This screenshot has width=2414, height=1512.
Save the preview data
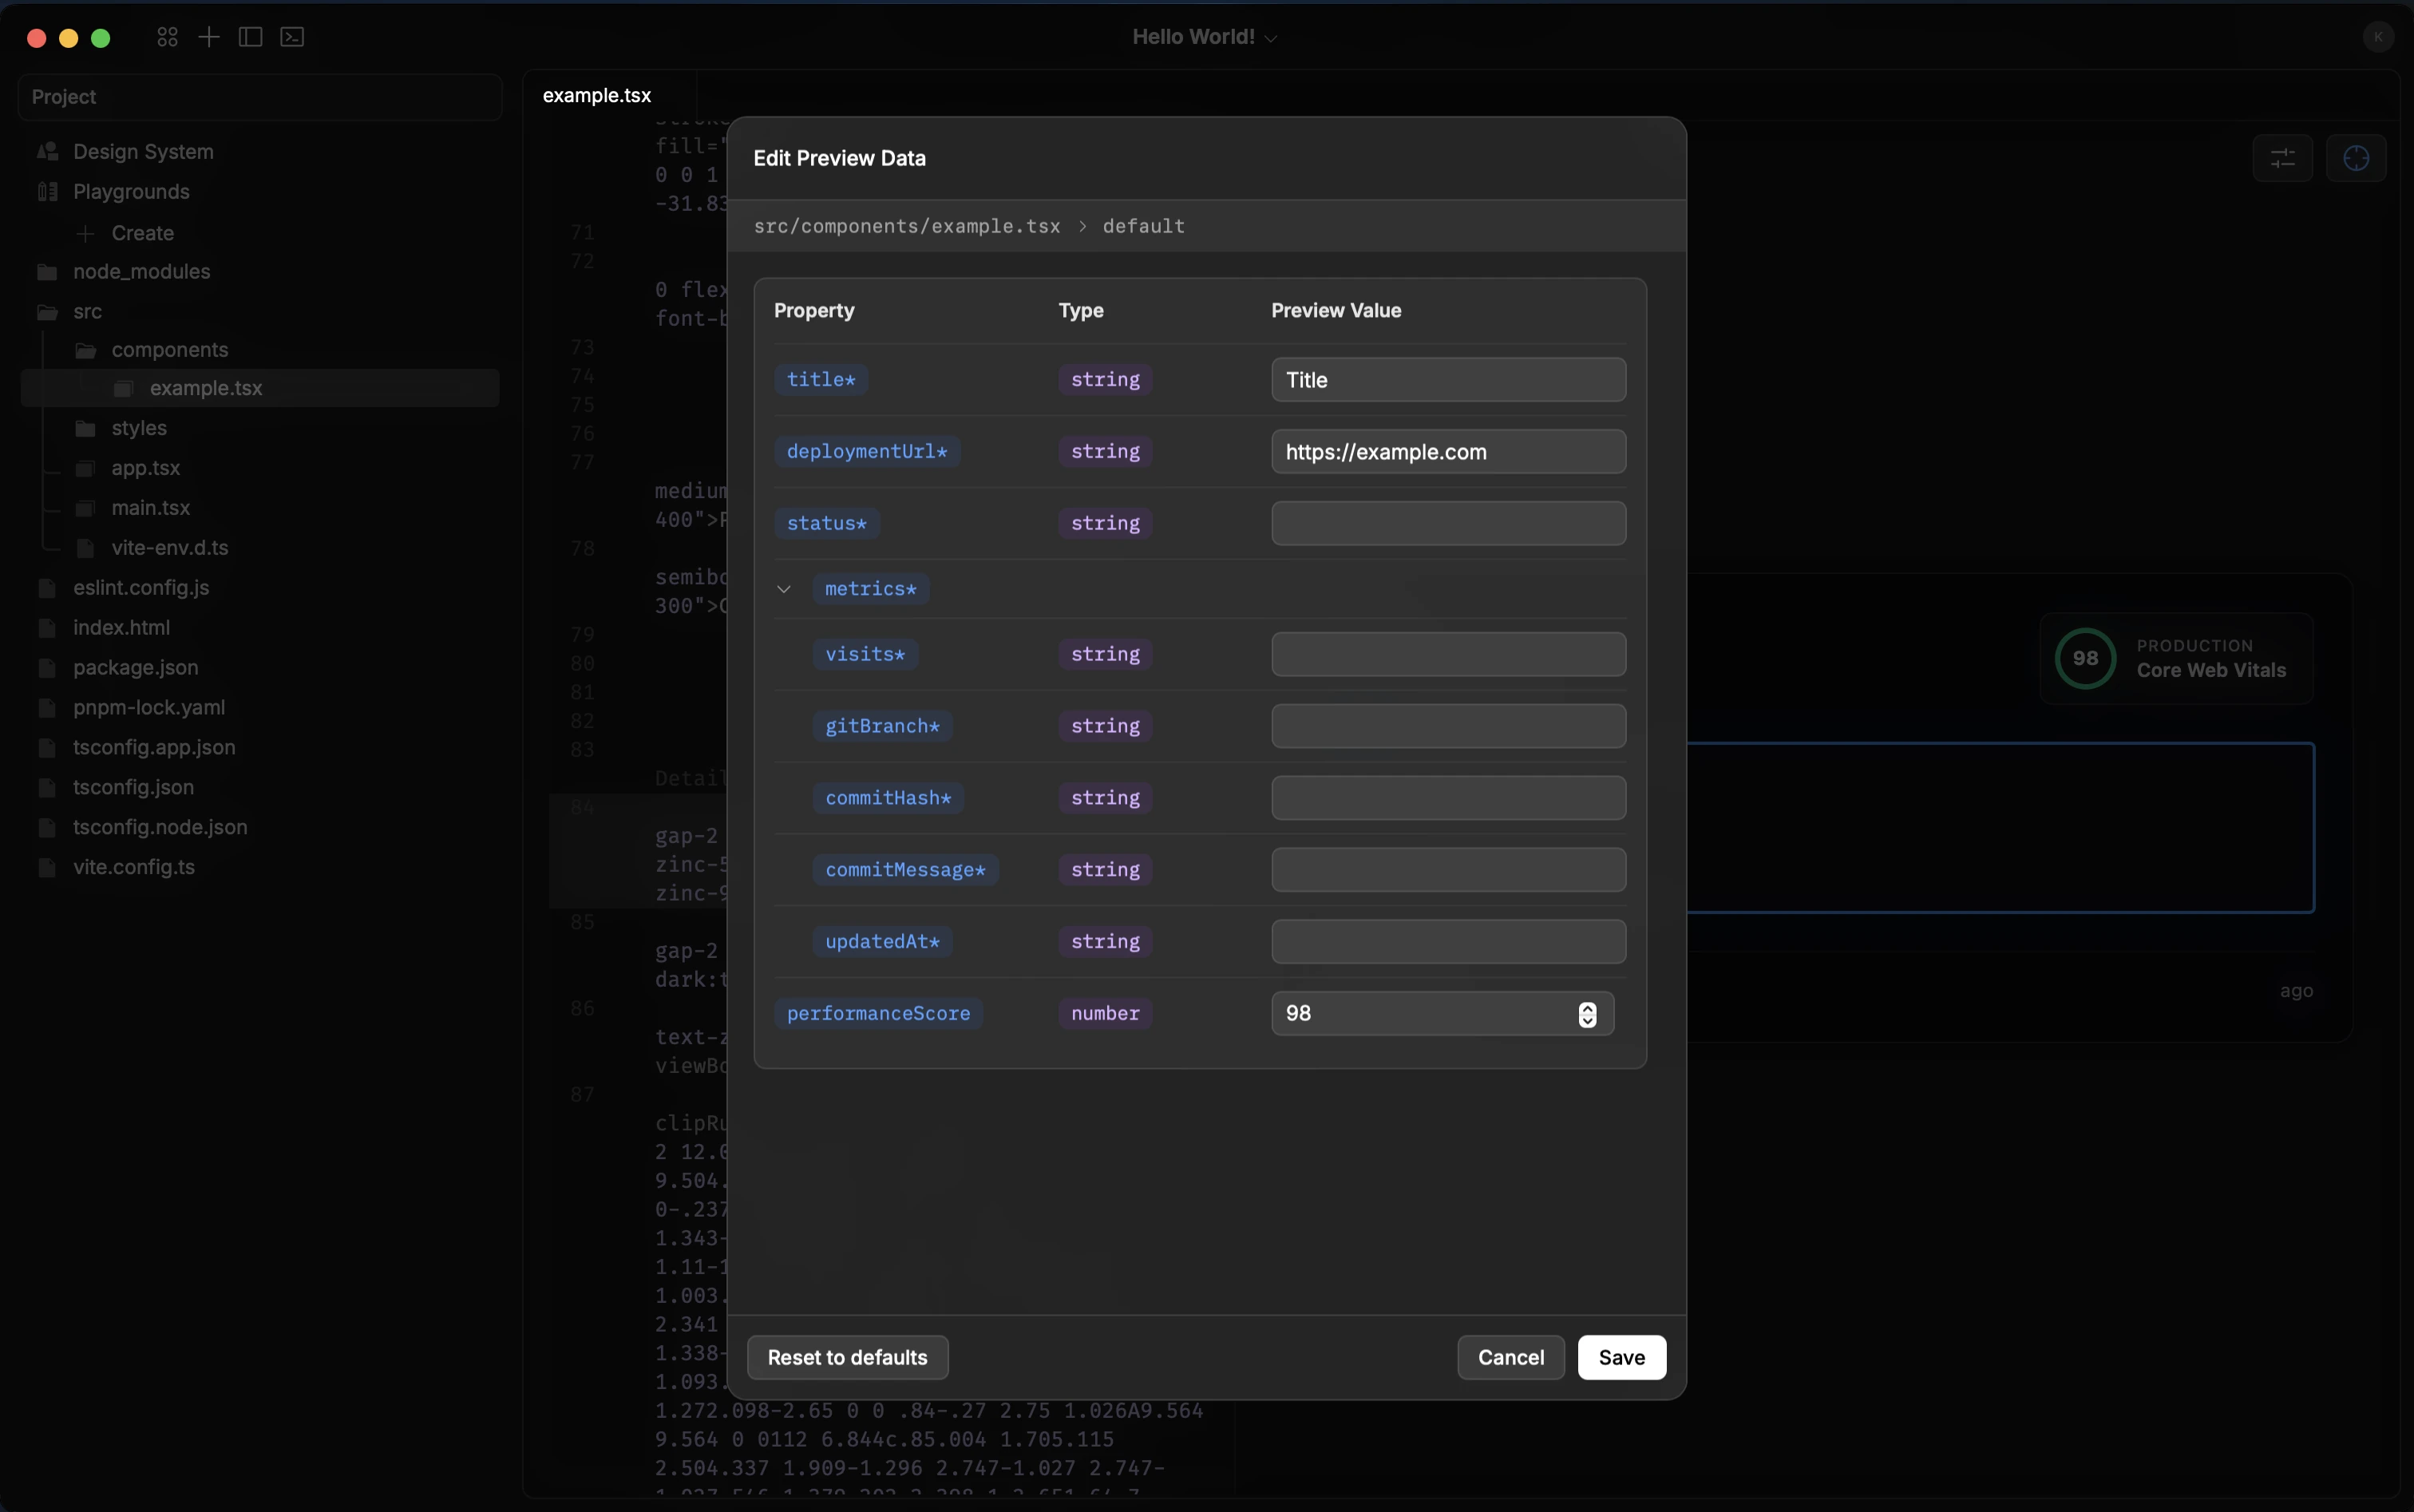[x=1621, y=1357]
